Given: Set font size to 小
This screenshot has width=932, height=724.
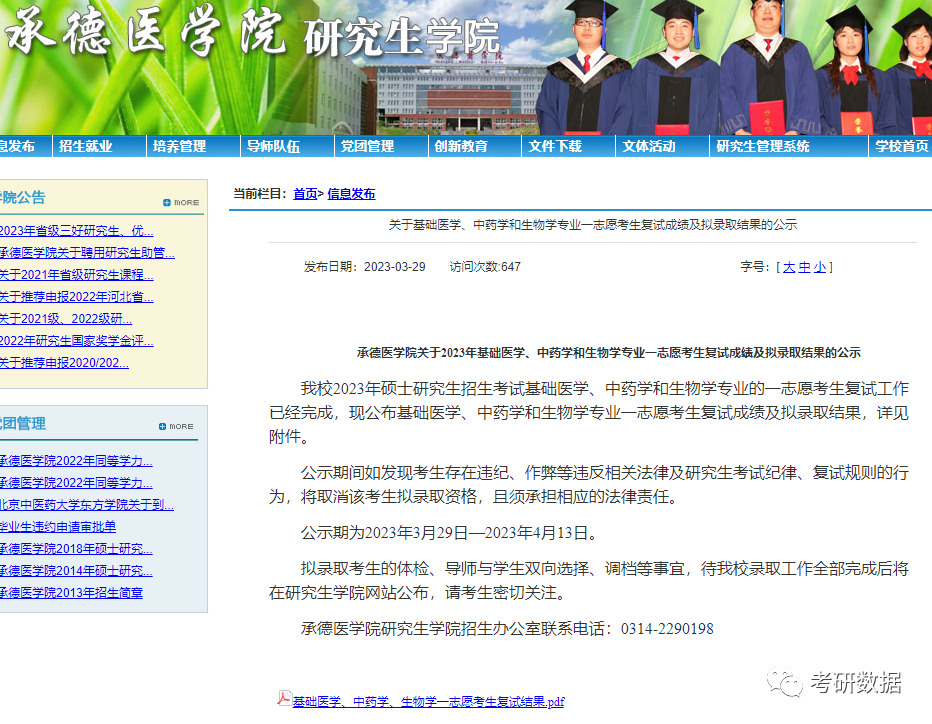Looking at the screenshot, I should pos(820,267).
